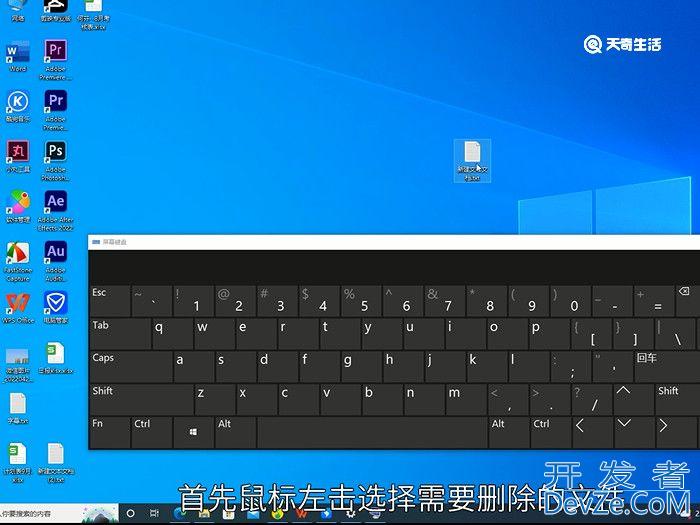700x525 pixels.
Task: Select the red 丸 tool shortcut
Action: click(x=18, y=156)
